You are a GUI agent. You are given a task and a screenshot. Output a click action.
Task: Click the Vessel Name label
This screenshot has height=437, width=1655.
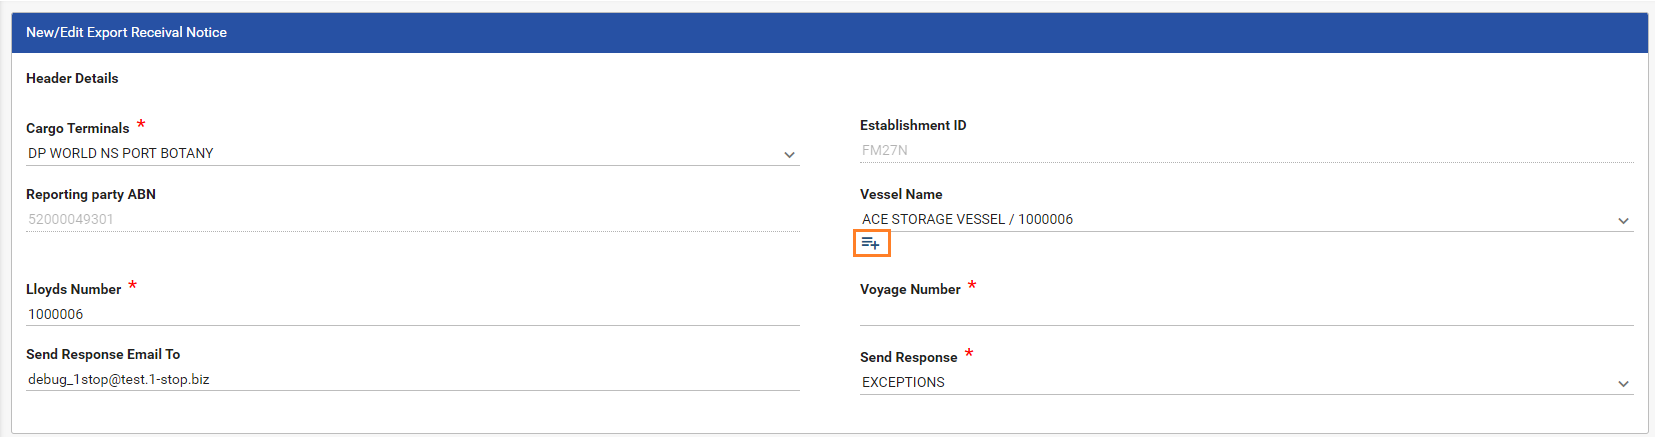click(x=900, y=194)
